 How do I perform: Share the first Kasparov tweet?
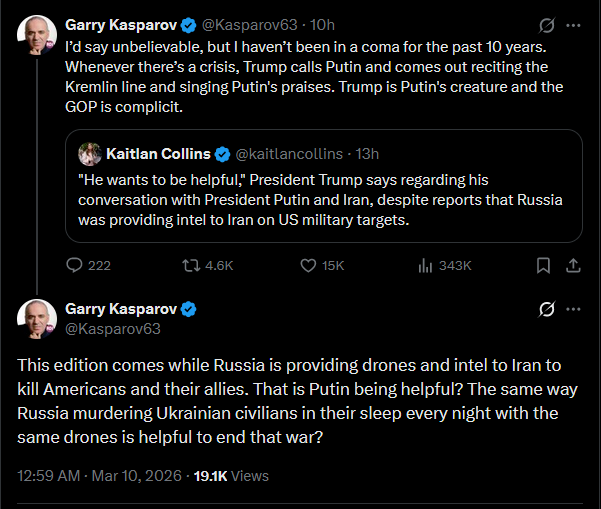573,265
